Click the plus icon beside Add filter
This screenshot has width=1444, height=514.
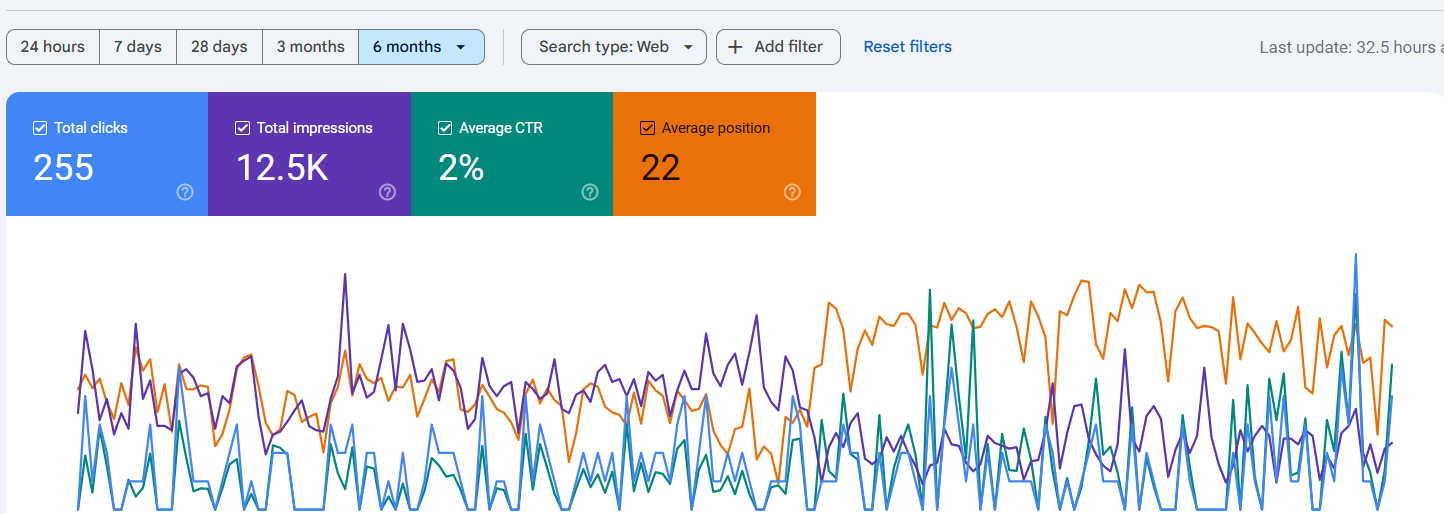tap(735, 47)
